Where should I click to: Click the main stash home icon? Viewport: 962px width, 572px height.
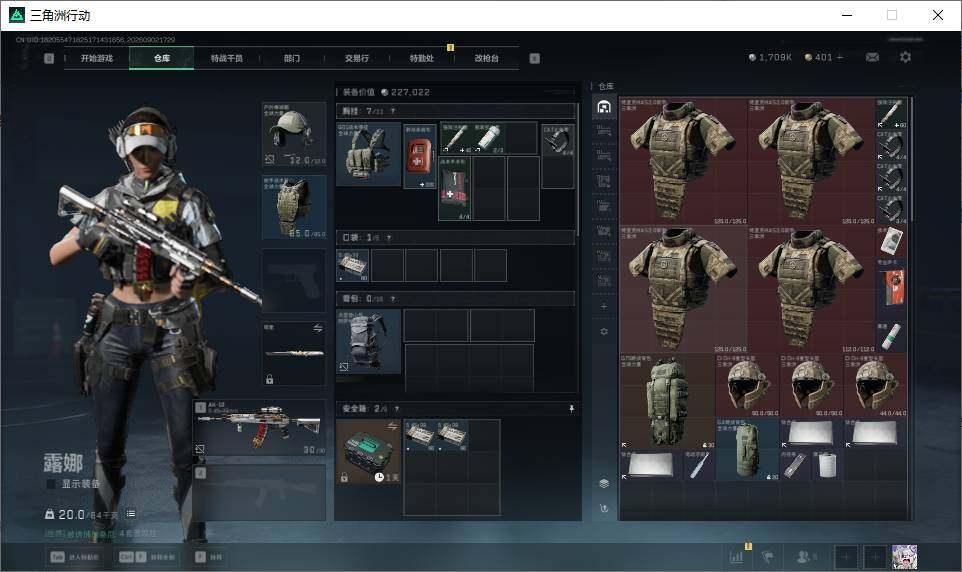[x=604, y=107]
